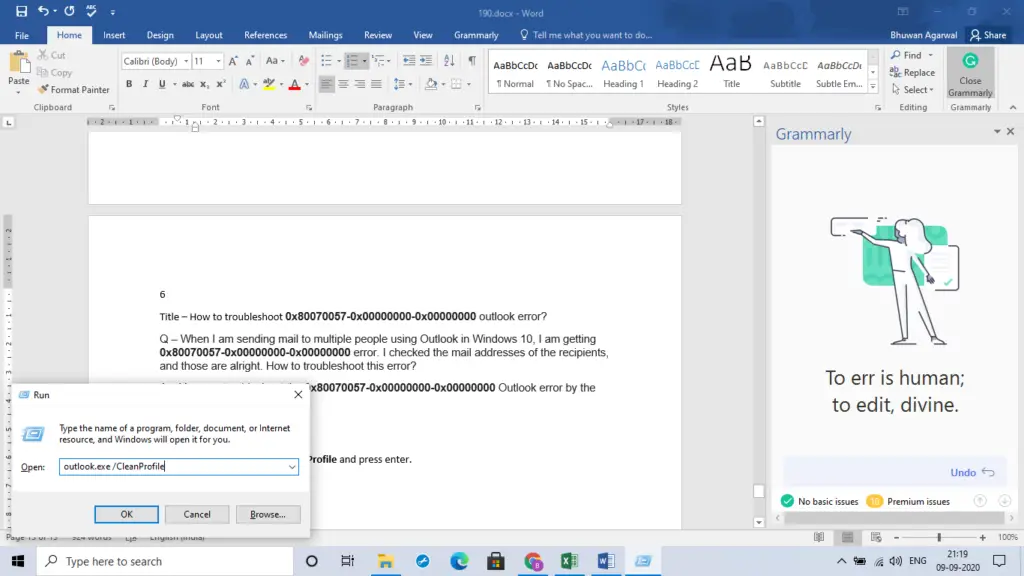This screenshot has width=1024, height=576.
Task: Click the Bullets list icon
Action: tap(327, 61)
